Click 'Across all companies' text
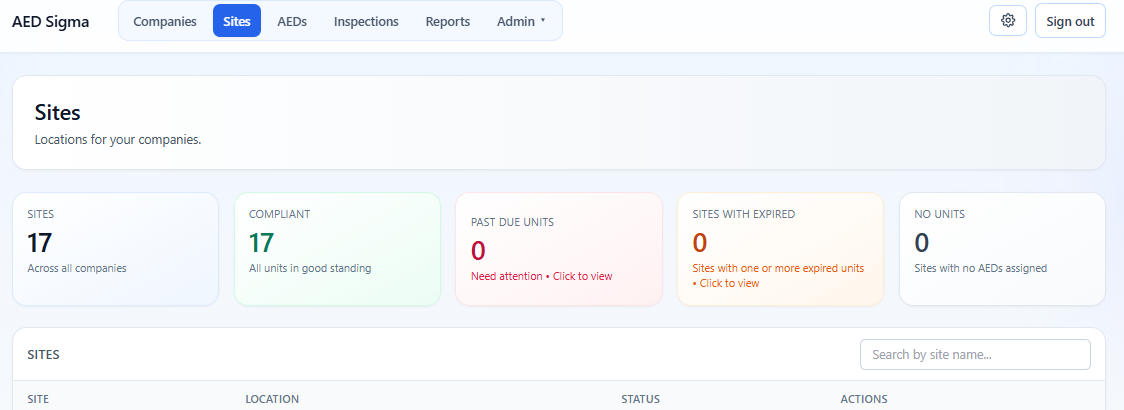Viewport: 1124px width, 410px height. point(77,268)
